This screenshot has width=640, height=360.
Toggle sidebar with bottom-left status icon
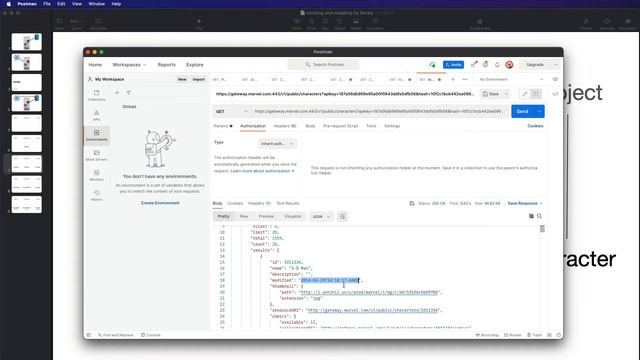pyautogui.click(x=89, y=335)
